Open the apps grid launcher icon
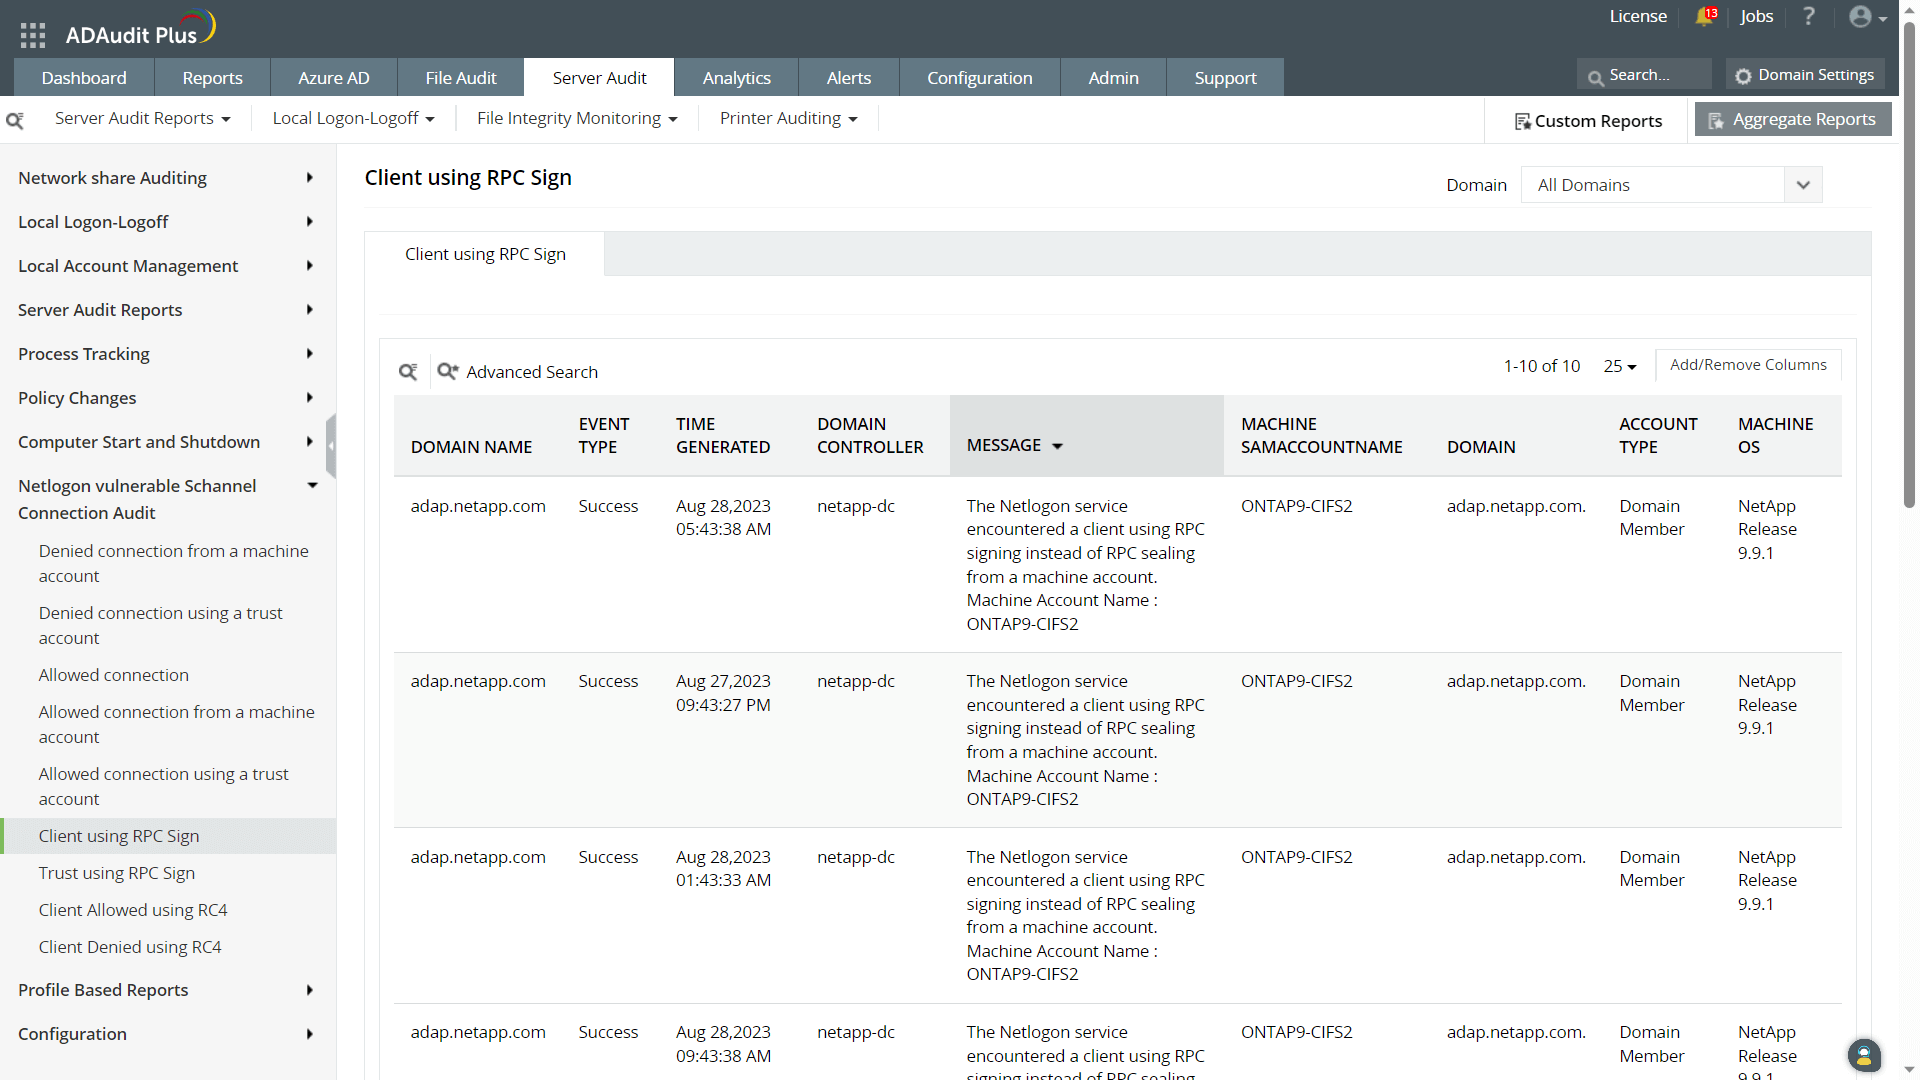Screen dimensions: 1920x1080 (33, 35)
